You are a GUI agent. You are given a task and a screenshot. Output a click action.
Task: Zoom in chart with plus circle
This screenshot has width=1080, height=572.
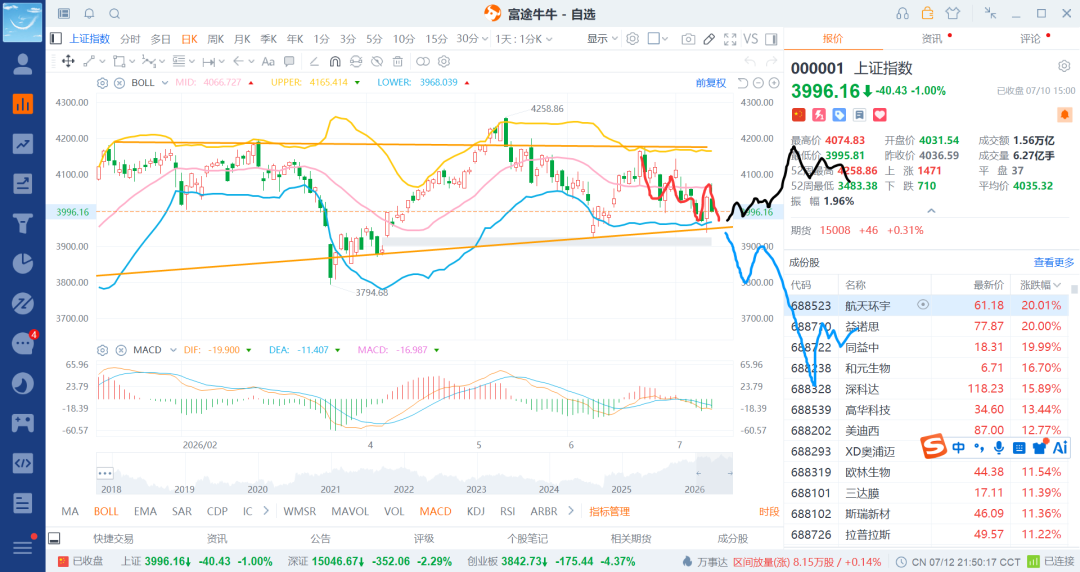[774, 83]
